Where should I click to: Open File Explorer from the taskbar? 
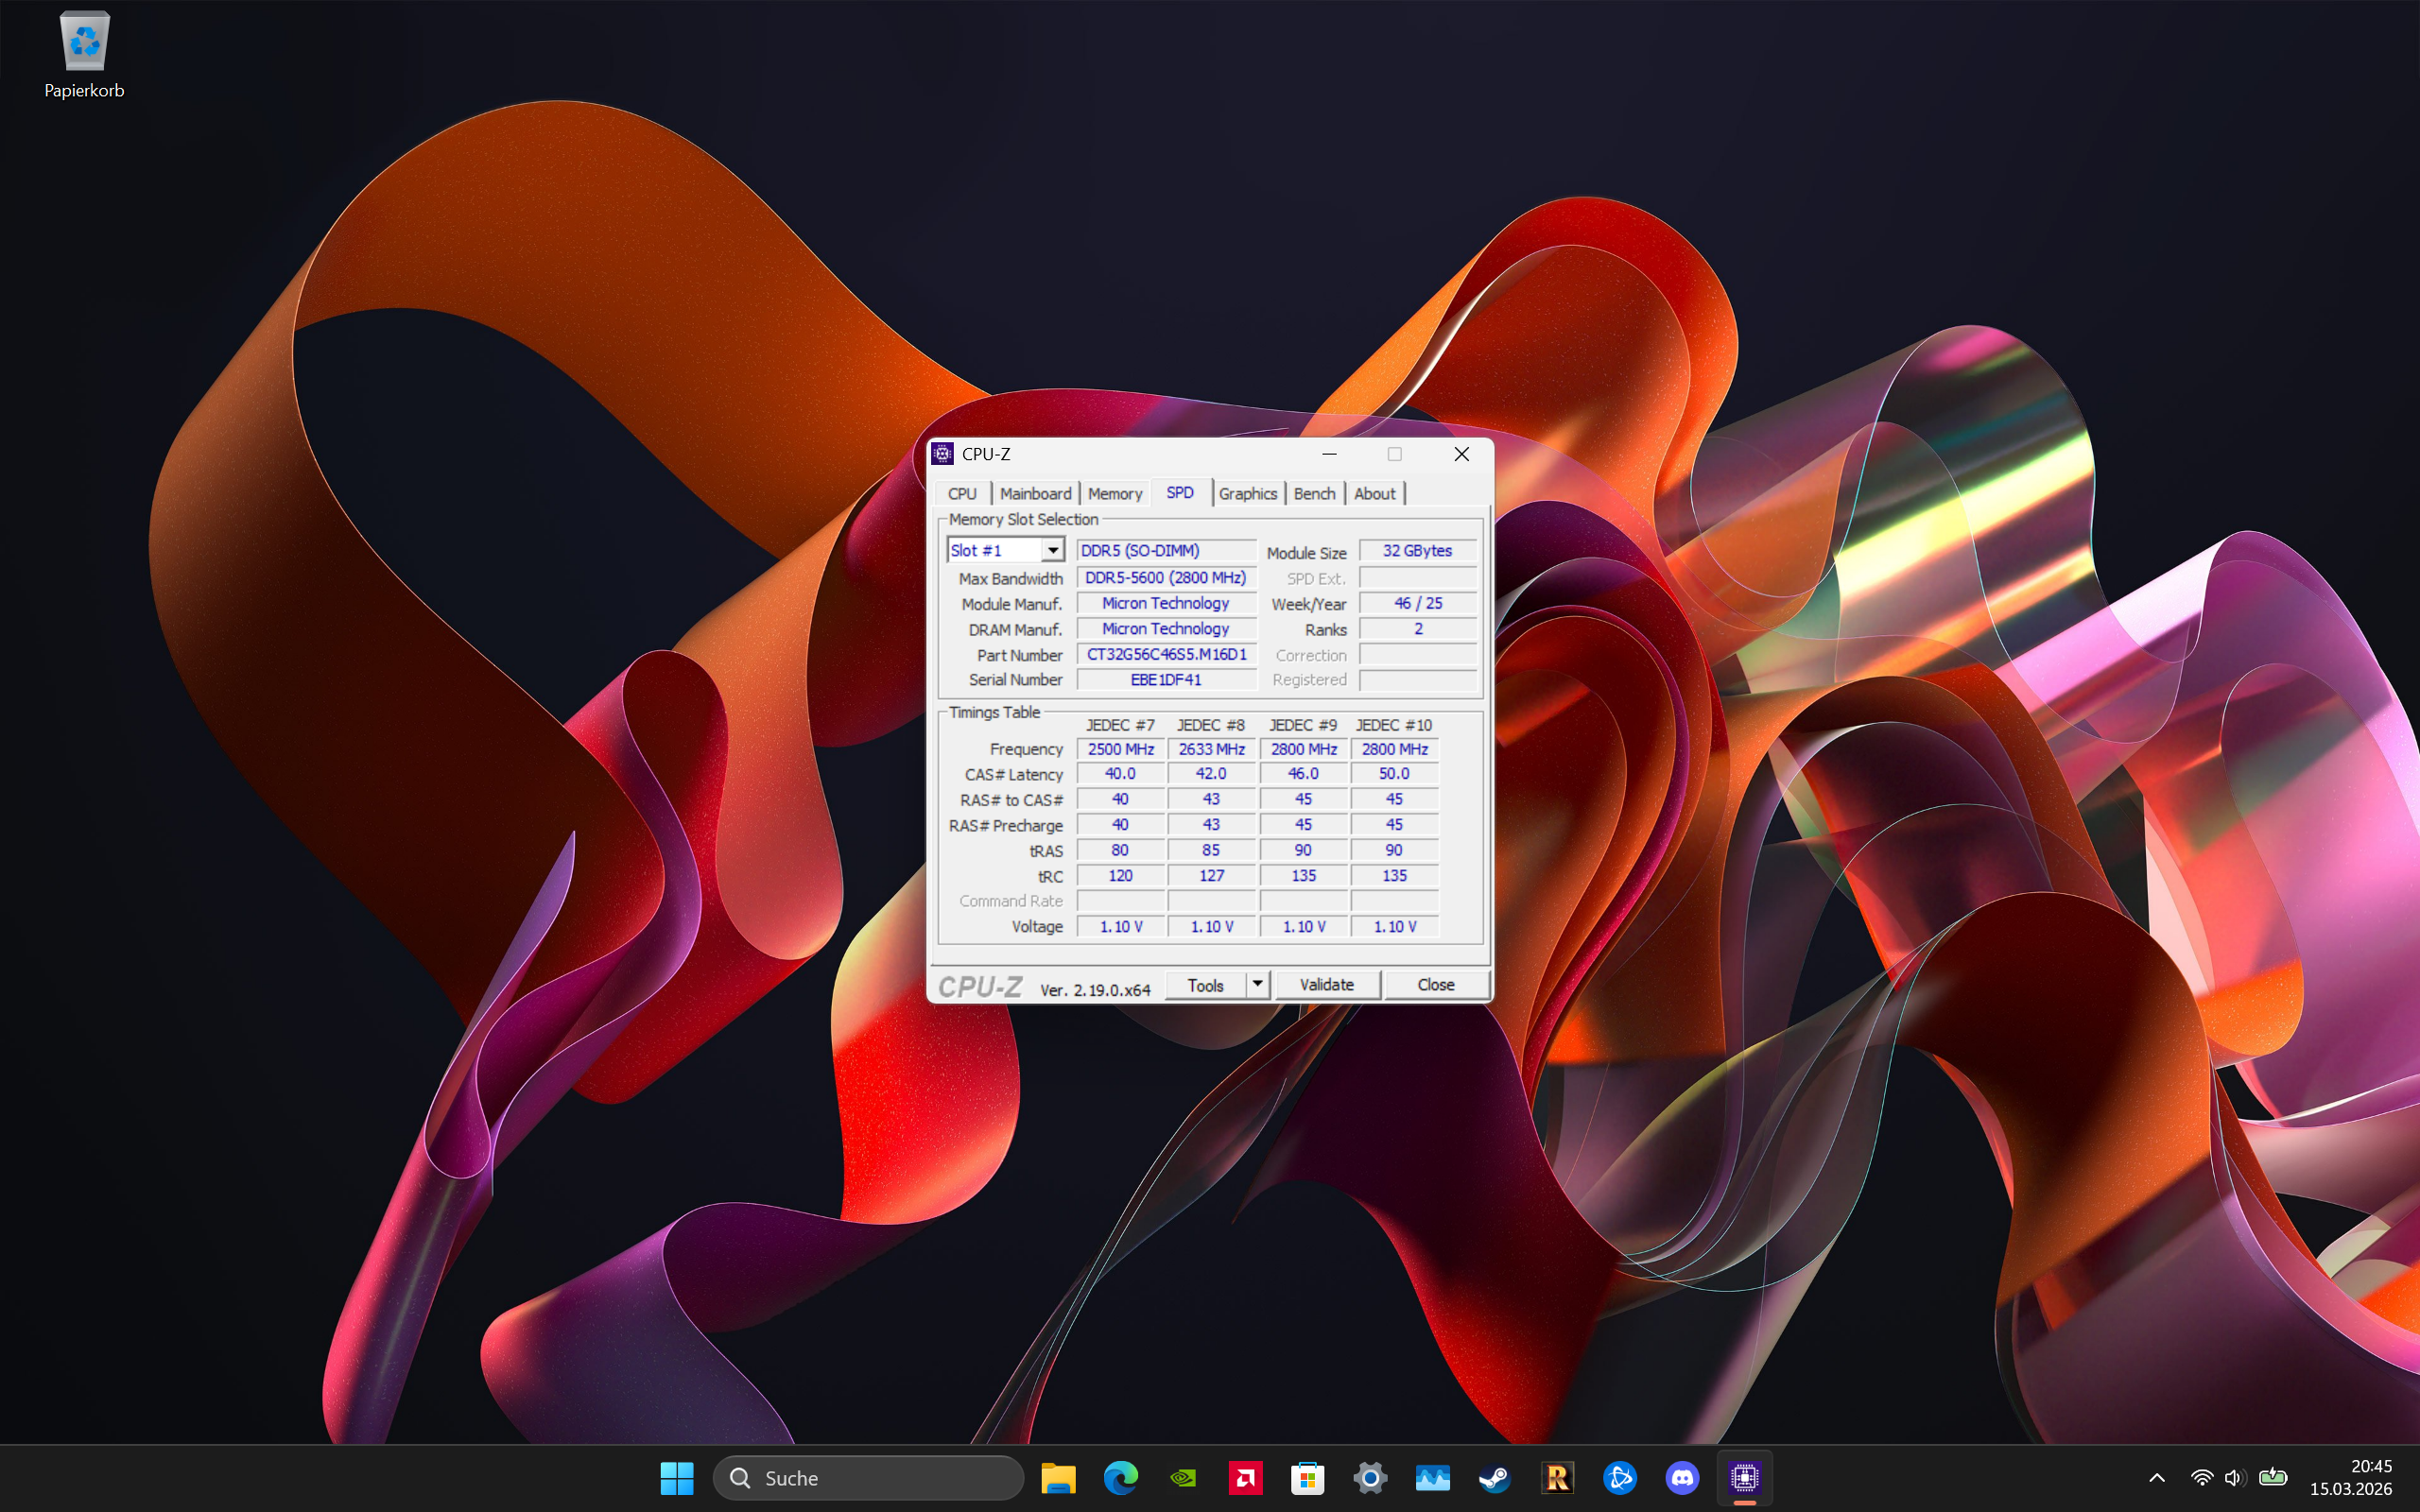pos(1058,1477)
